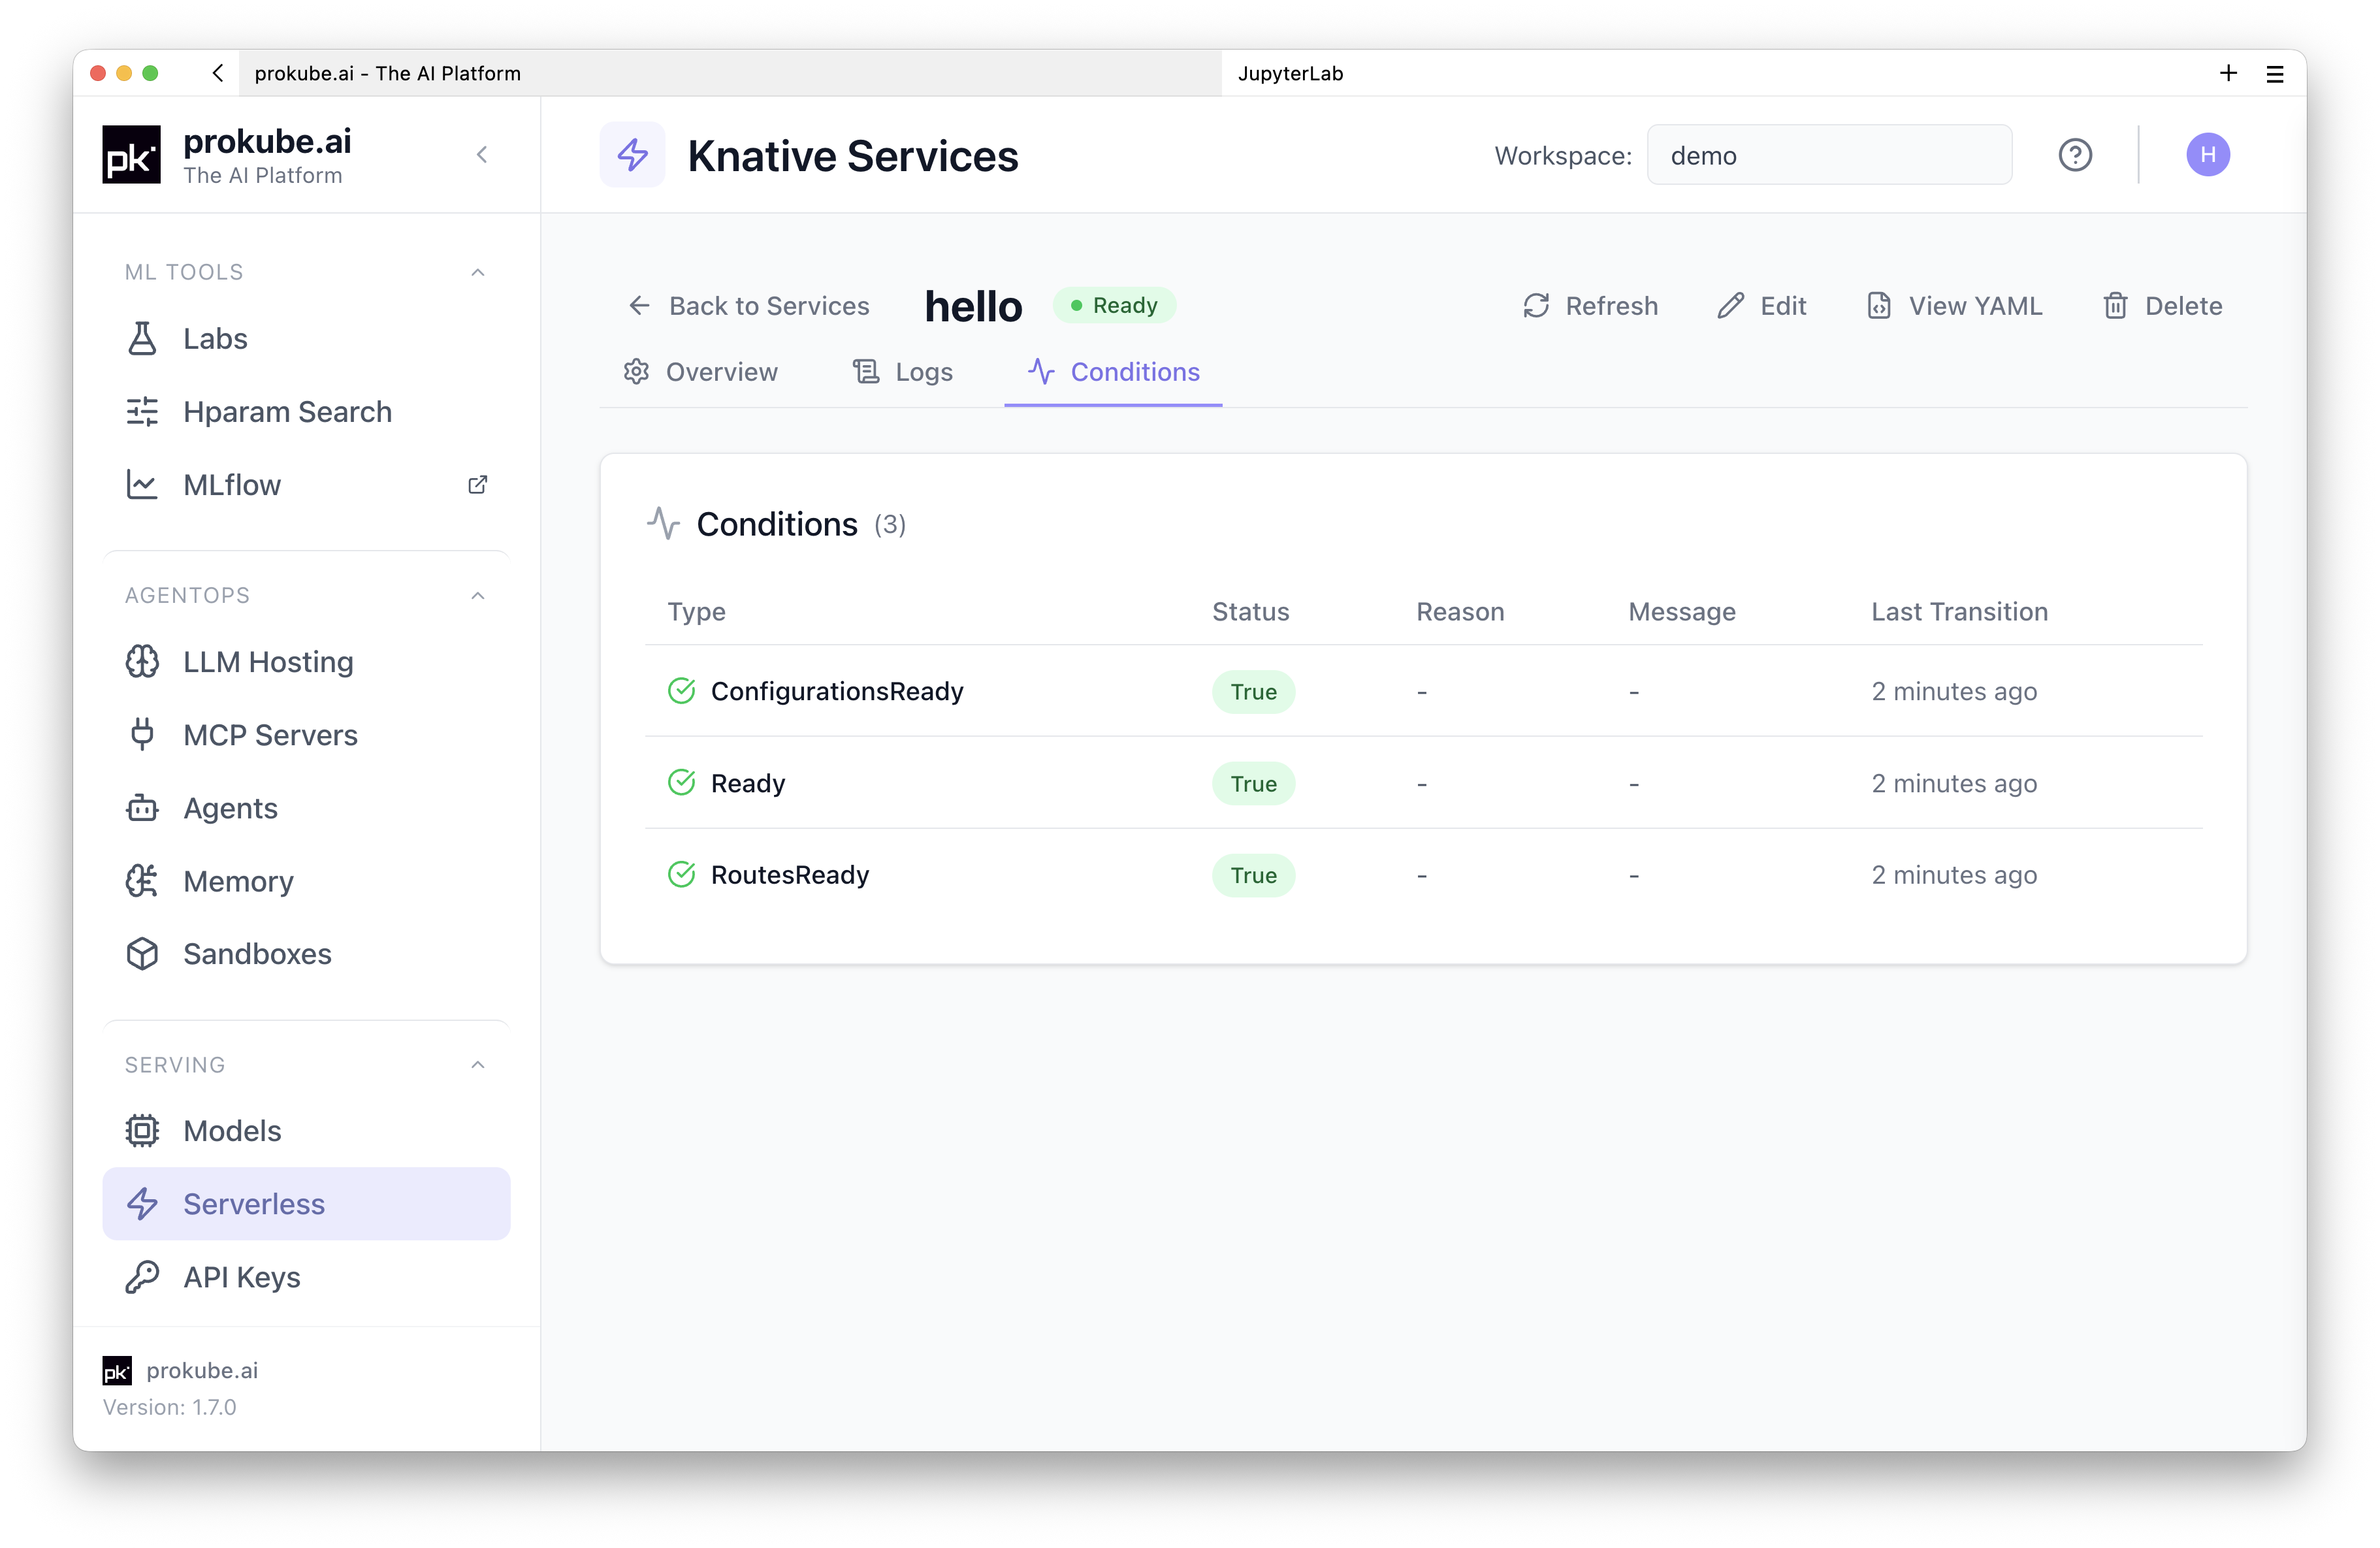2380x1548 pixels.
Task: Click the ConfigurationsReady condition row
Action: (1423, 691)
